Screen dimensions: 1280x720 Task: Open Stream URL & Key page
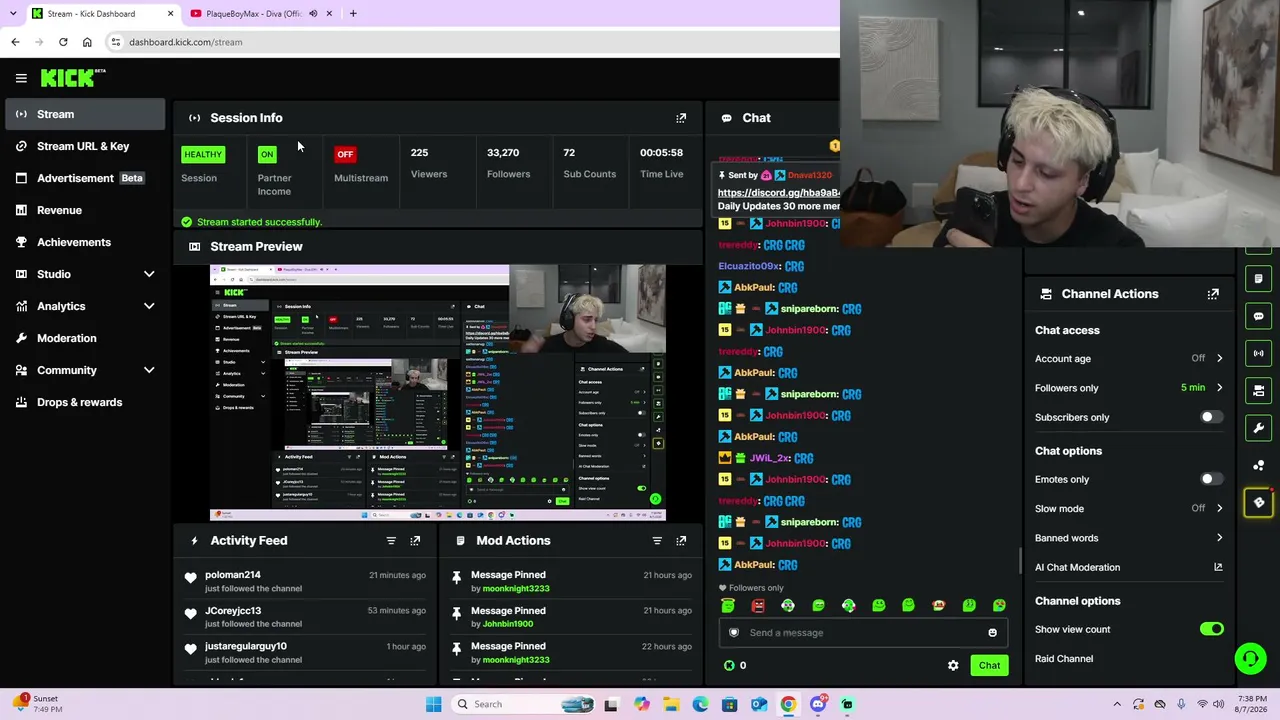(84, 146)
